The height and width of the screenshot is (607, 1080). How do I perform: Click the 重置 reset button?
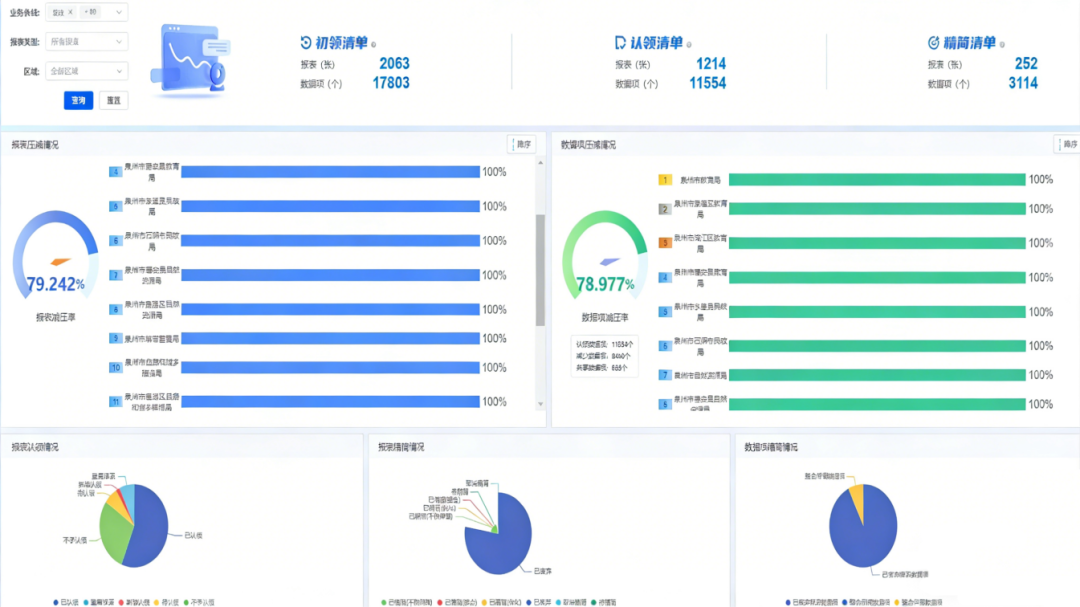pos(114,100)
